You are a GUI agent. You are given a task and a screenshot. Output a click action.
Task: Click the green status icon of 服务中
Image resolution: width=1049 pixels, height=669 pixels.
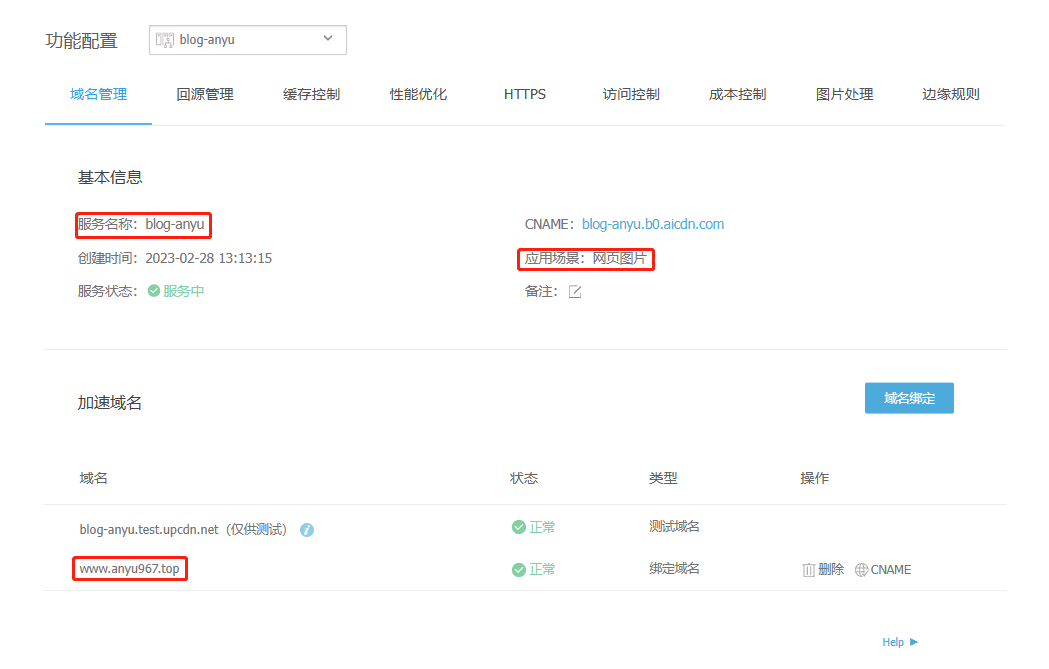[x=154, y=291]
